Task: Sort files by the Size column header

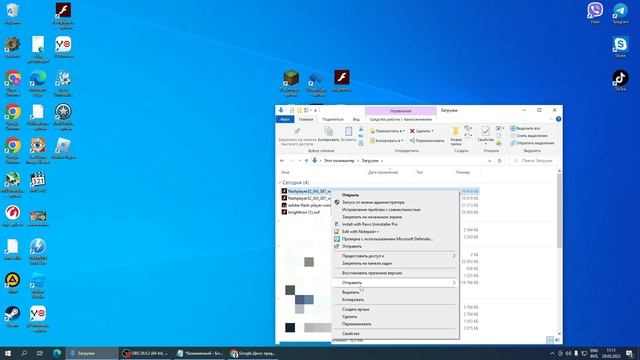Action: pyautogui.click(x=463, y=172)
